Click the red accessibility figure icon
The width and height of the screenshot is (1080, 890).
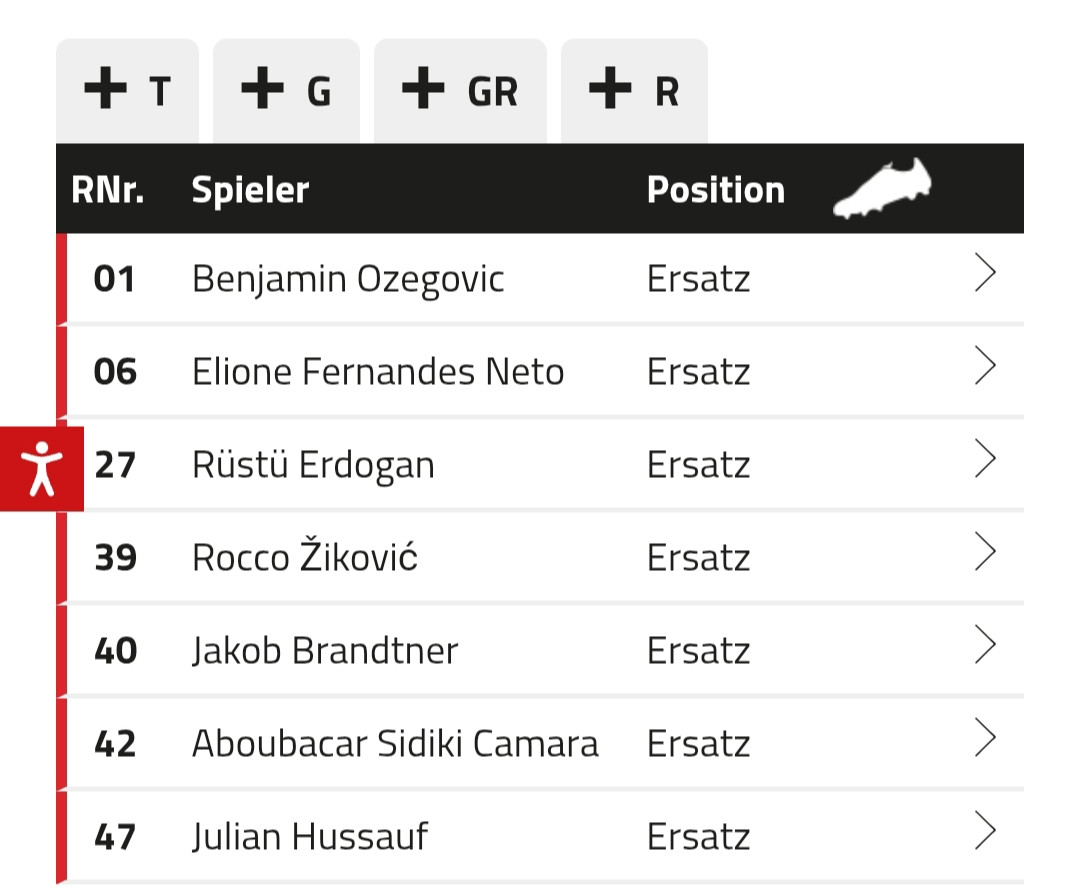point(41,468)
